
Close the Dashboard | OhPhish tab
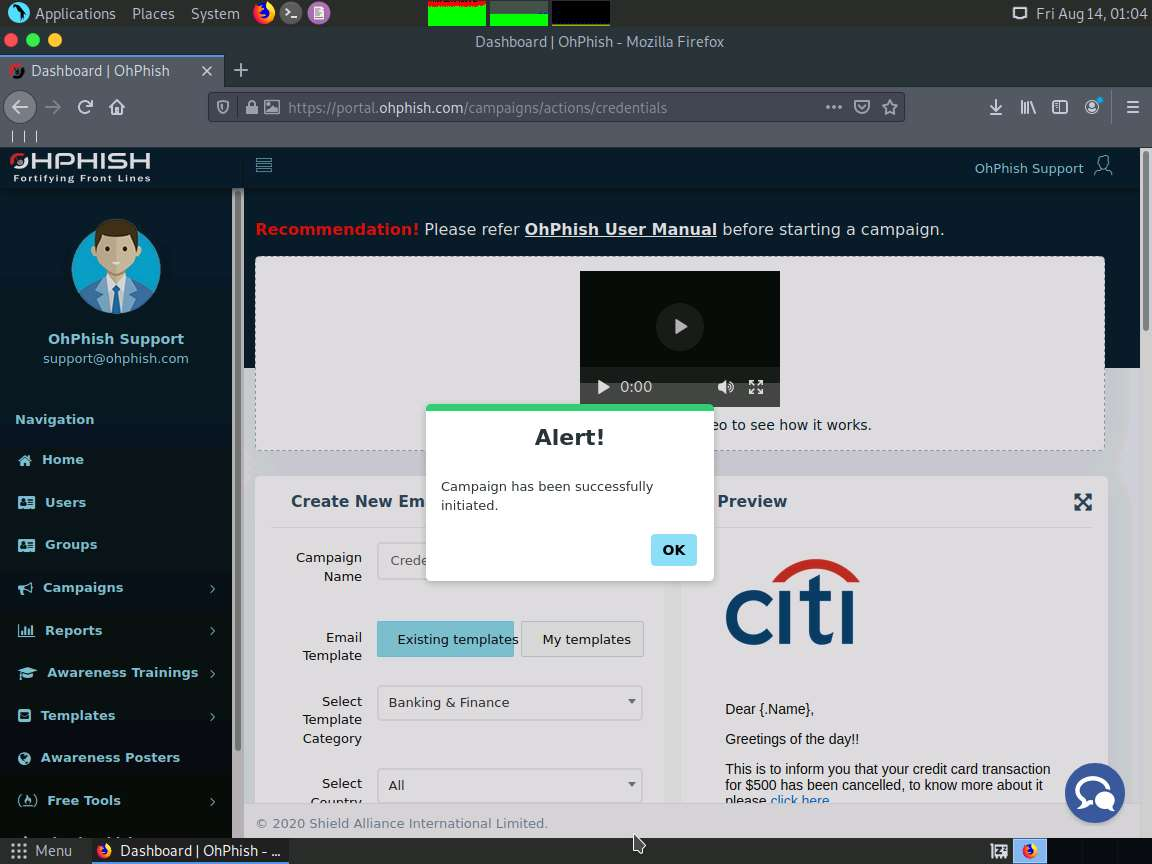206,71
